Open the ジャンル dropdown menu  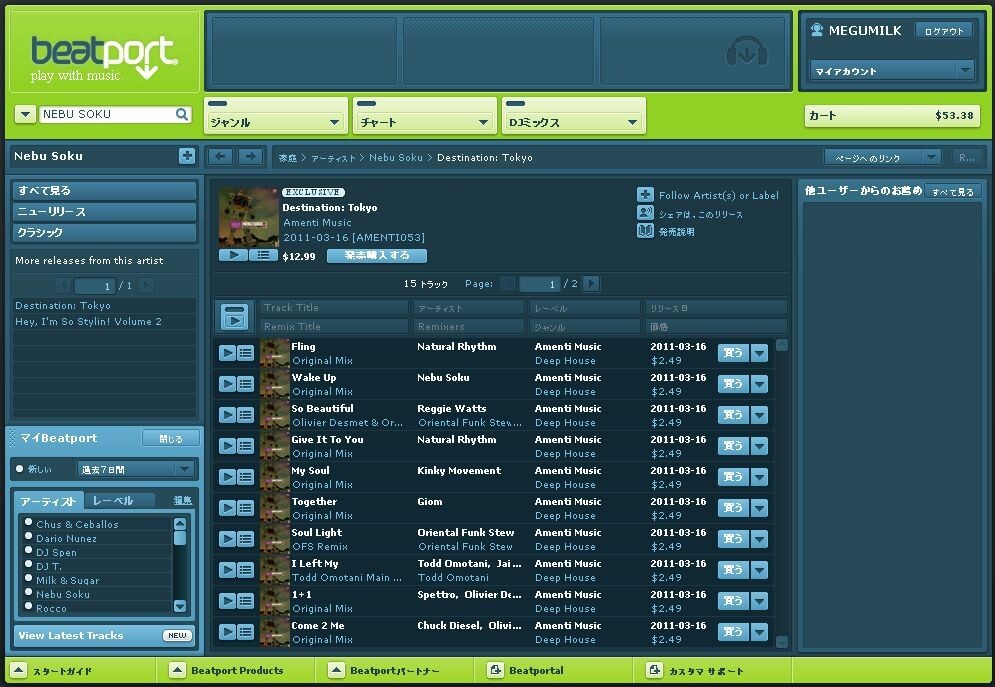tap(276, 122)
